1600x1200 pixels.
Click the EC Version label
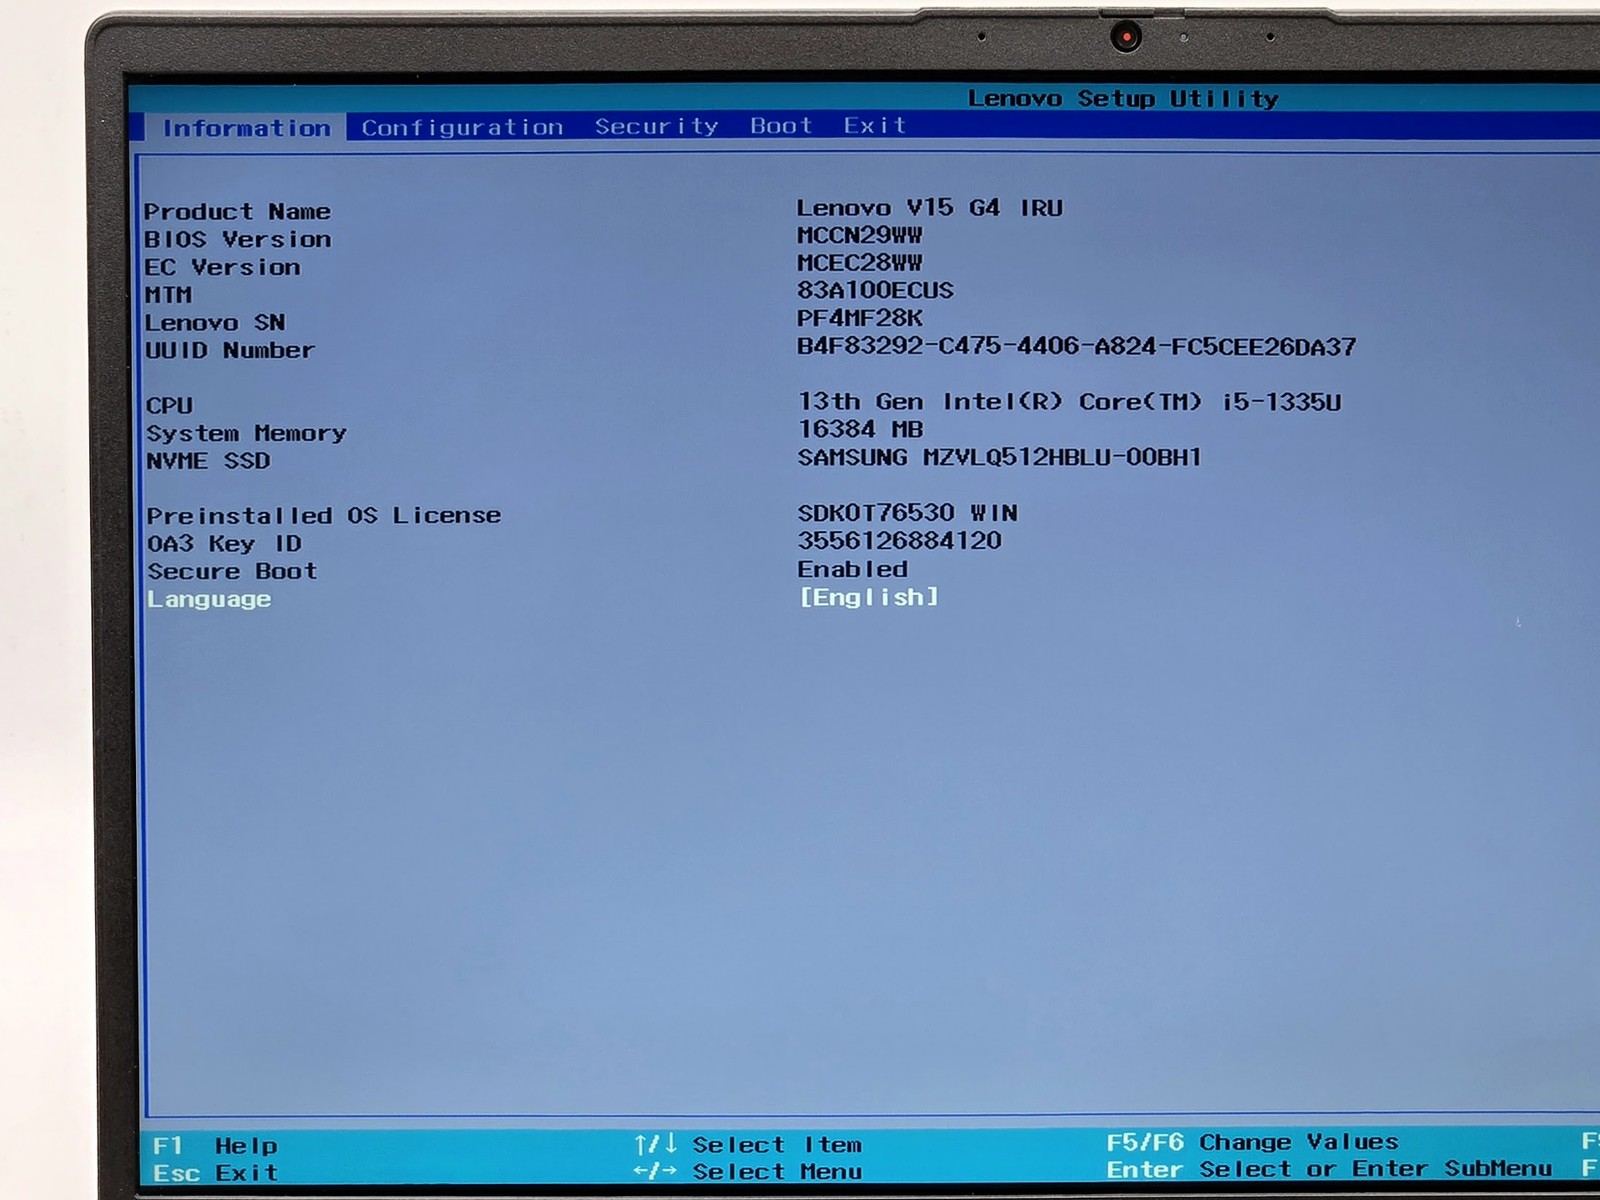(222, 267)
